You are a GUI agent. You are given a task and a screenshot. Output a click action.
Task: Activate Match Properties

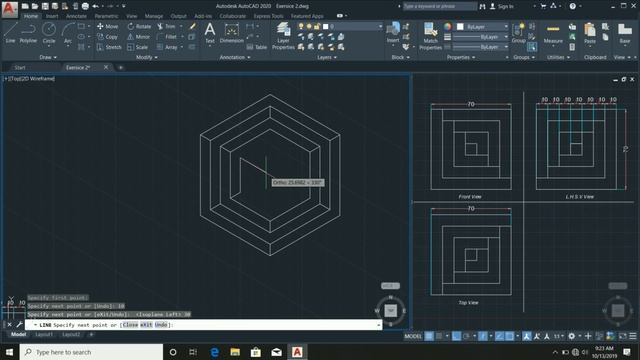(x=430, y=36)
